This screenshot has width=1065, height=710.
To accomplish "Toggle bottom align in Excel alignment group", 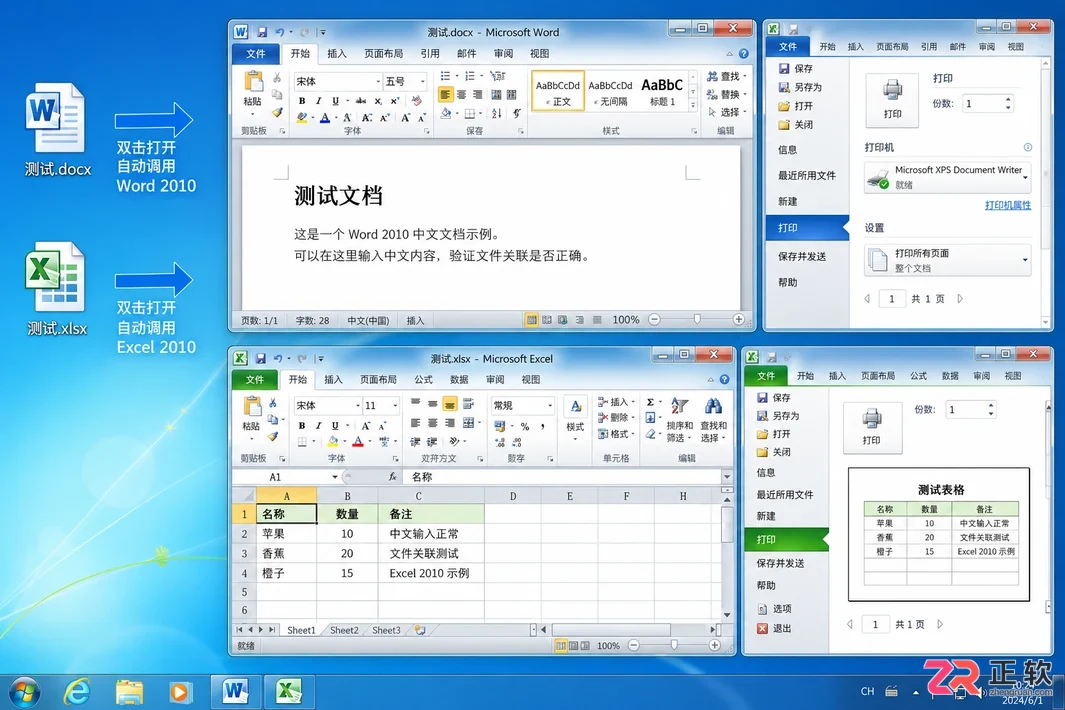I will coord(450,404).
